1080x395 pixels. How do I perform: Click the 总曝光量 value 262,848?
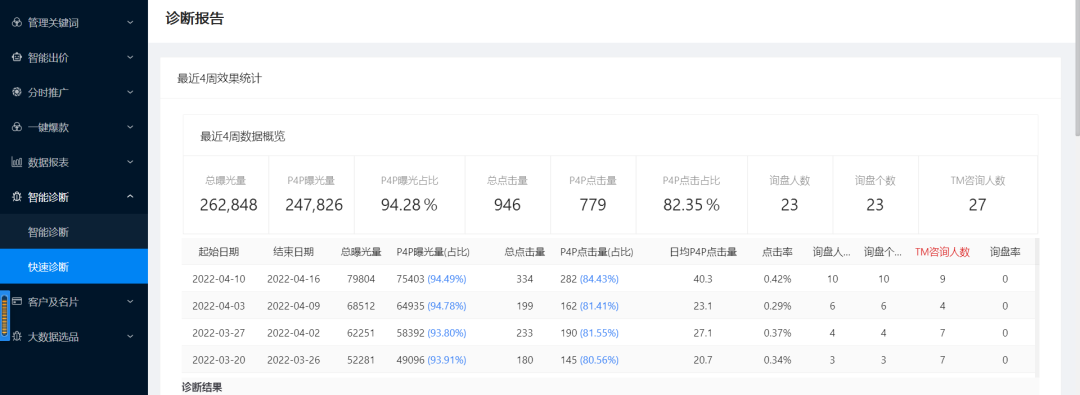coord(229,205)
